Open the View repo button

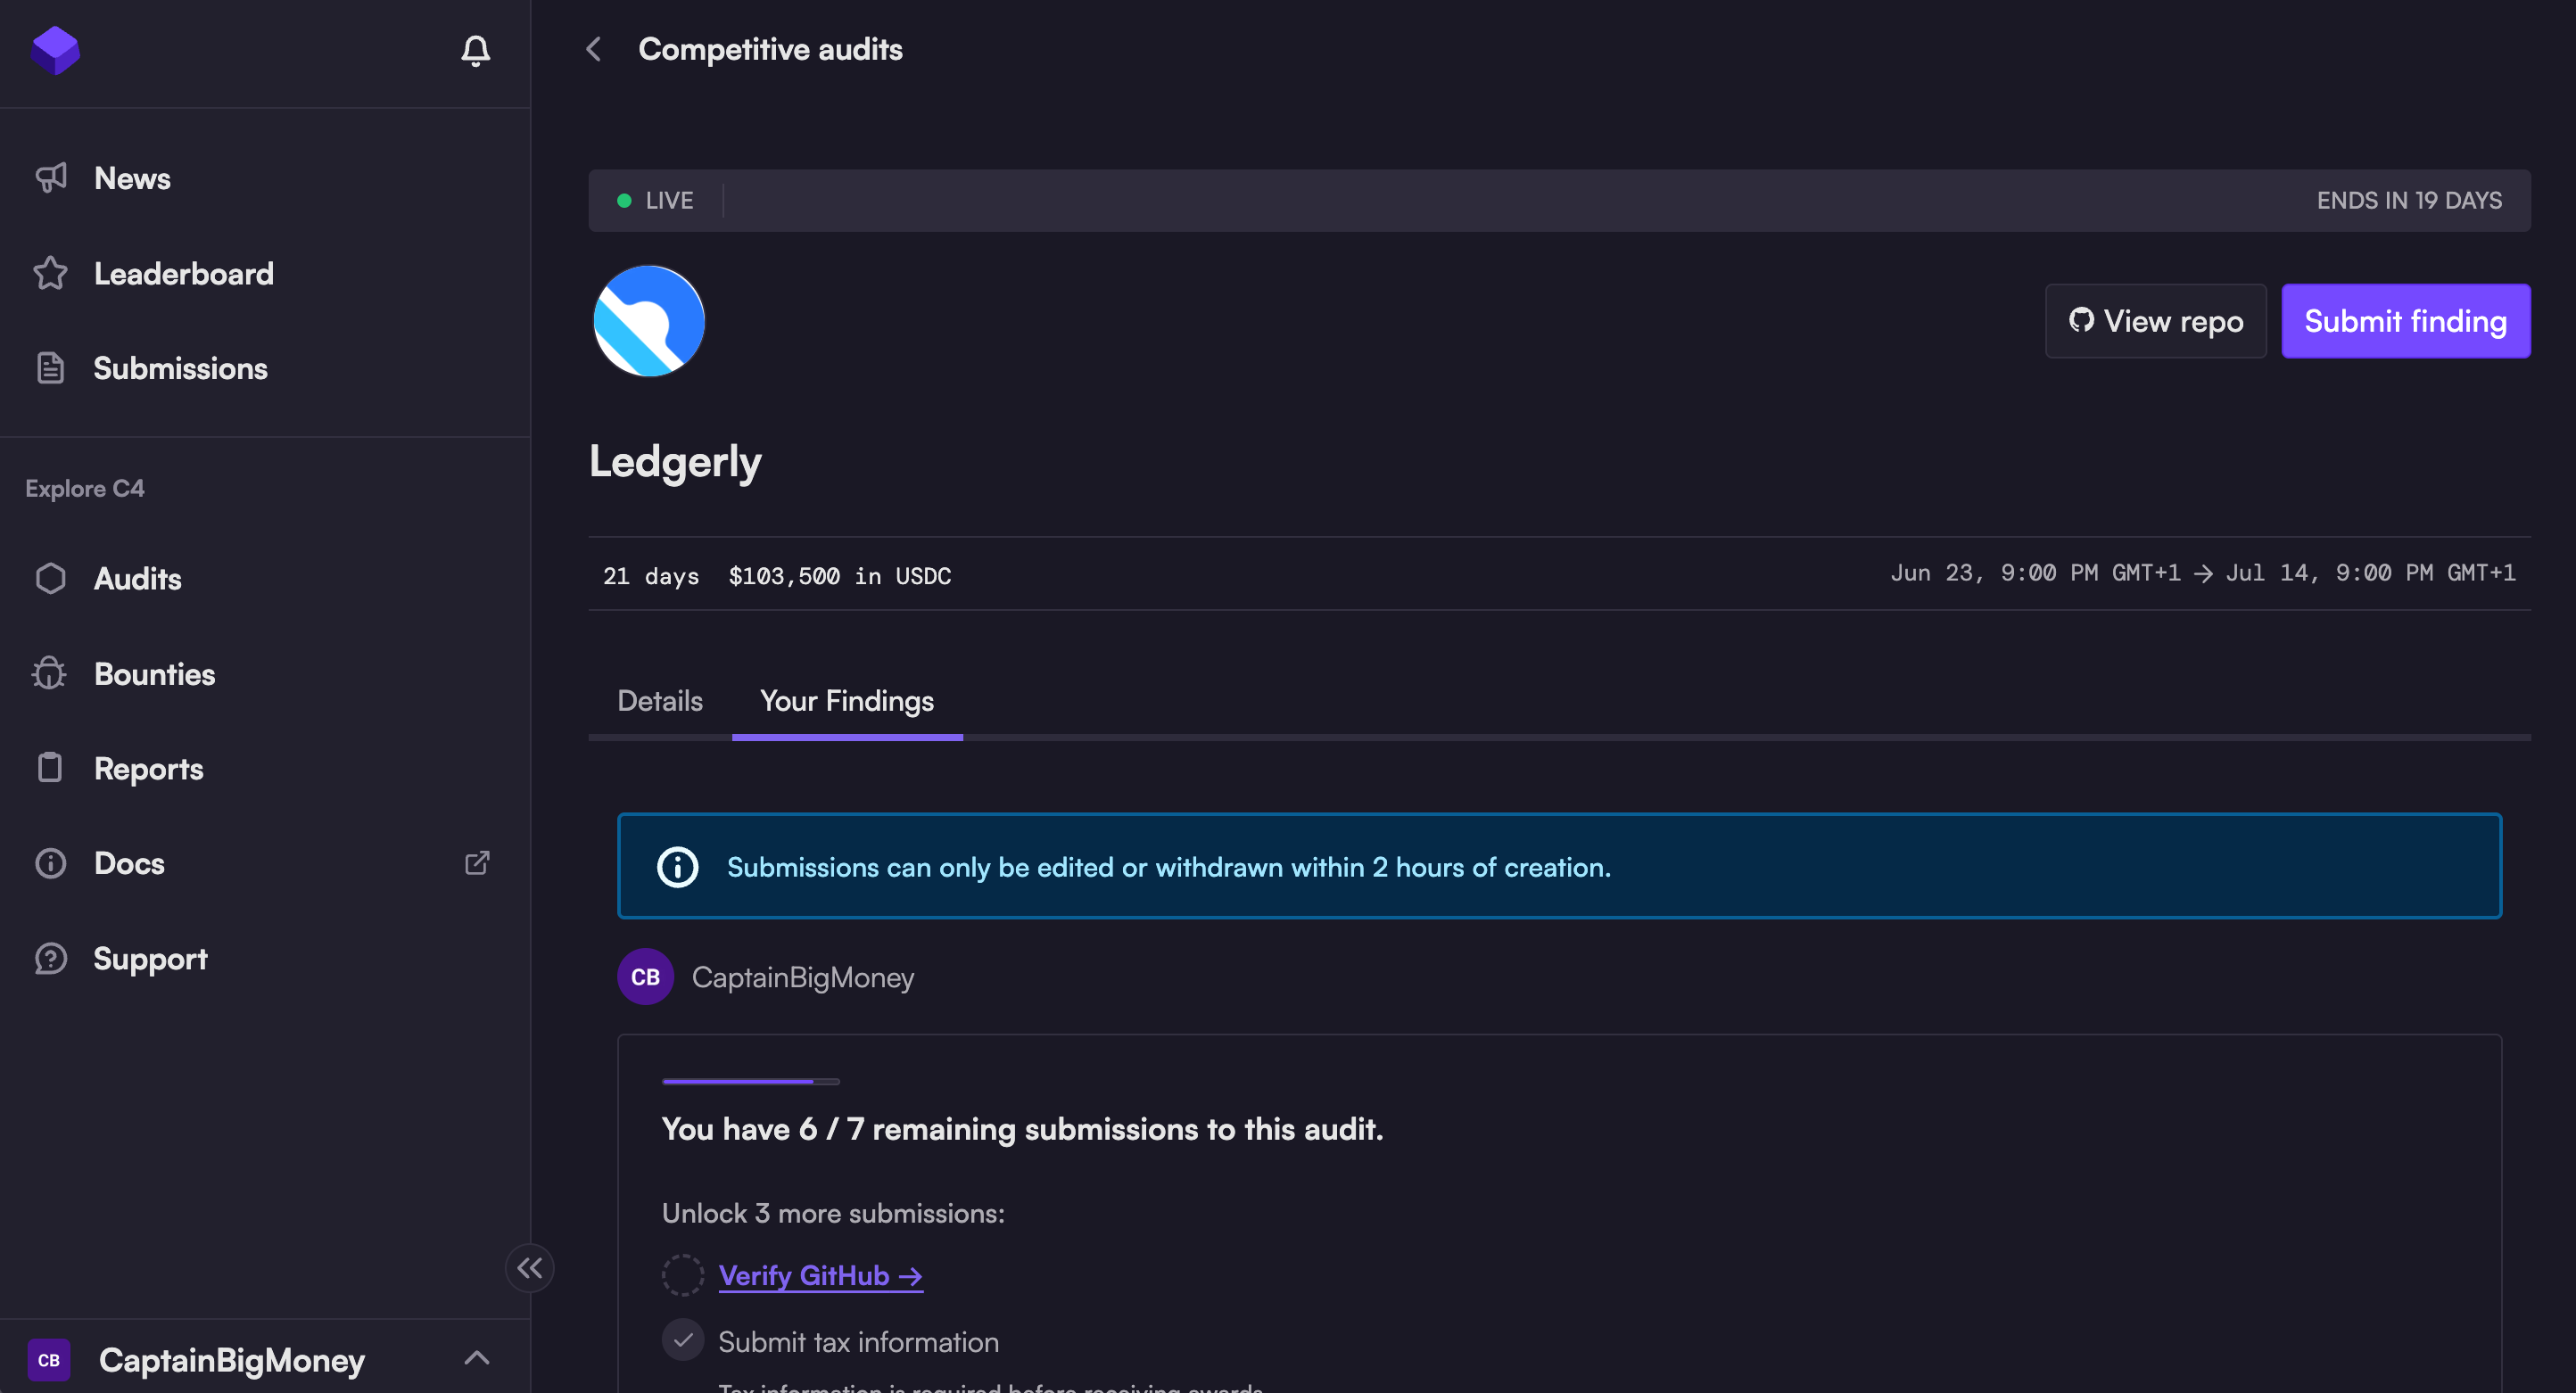coord(2155,321)
